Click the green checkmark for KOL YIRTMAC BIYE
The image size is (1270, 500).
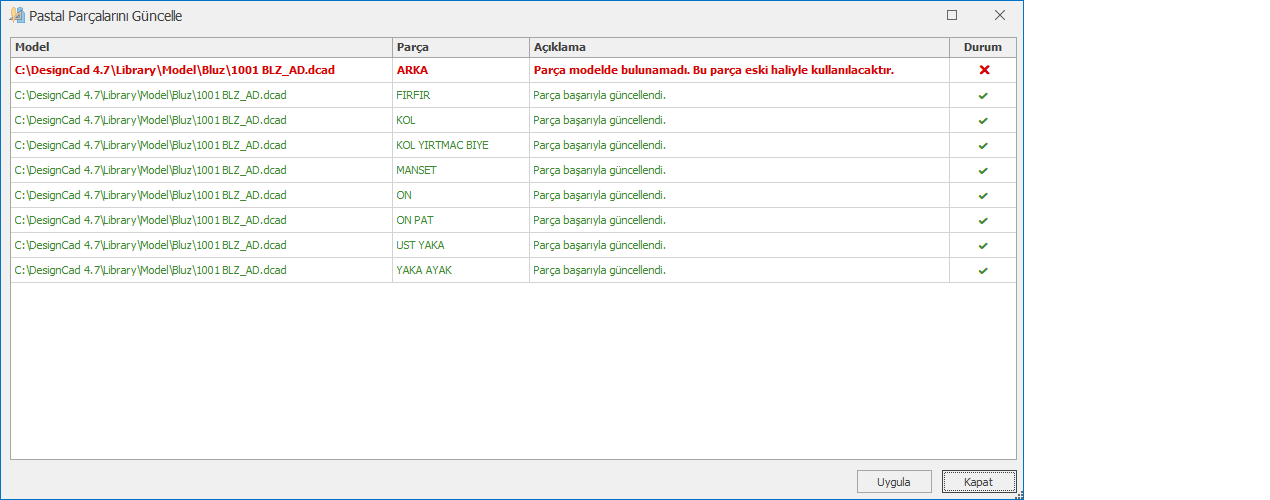[x=983, y=146]
